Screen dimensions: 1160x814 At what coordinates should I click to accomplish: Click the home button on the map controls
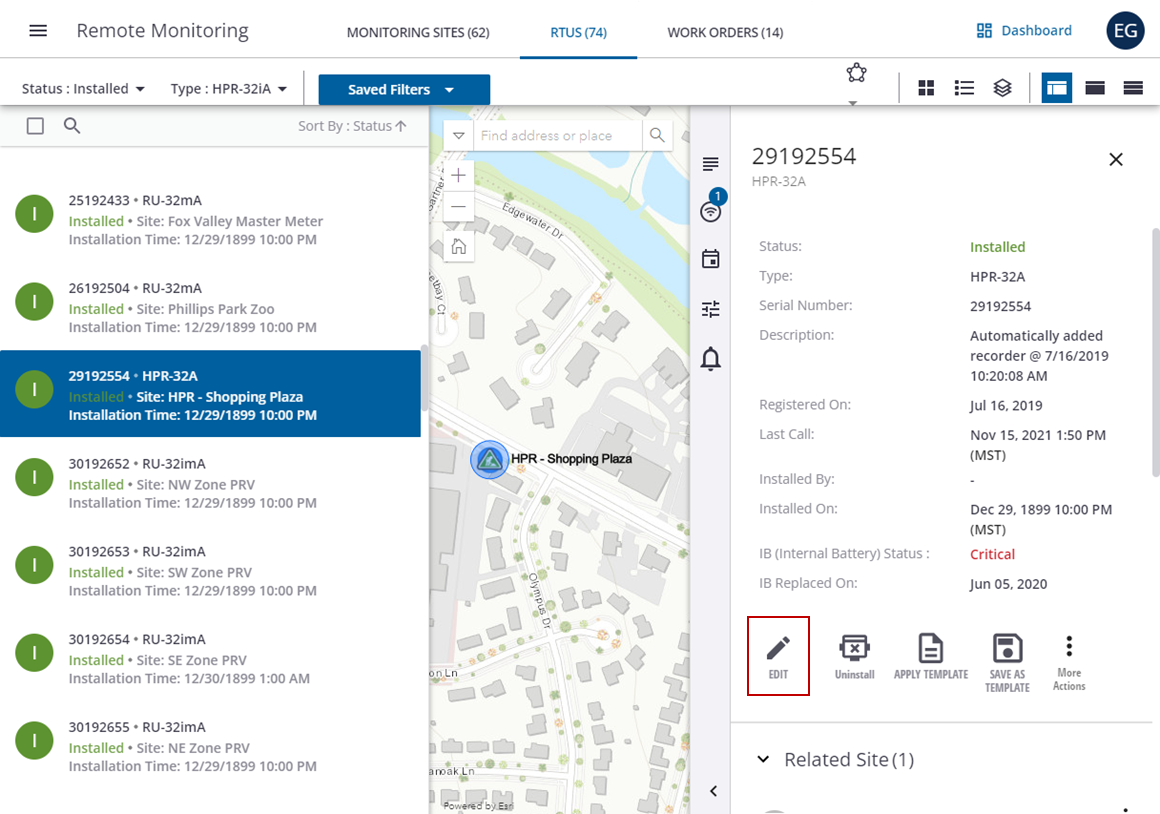458,245
